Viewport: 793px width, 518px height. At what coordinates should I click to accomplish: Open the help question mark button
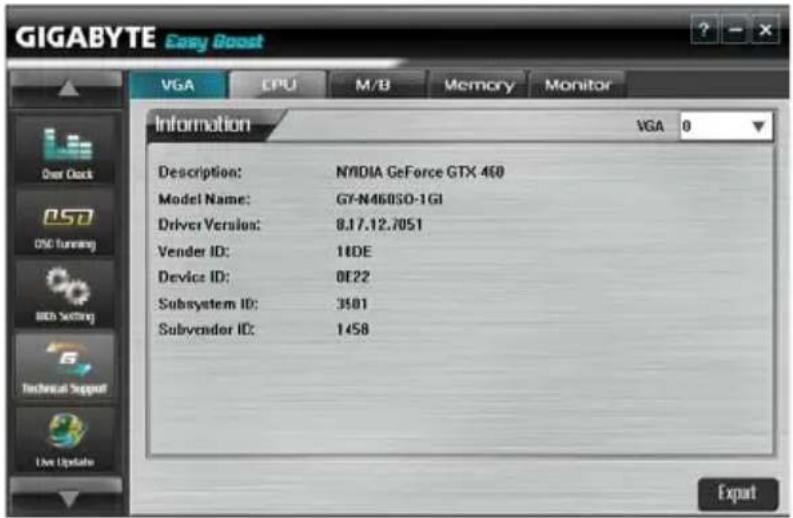(704, 30)
